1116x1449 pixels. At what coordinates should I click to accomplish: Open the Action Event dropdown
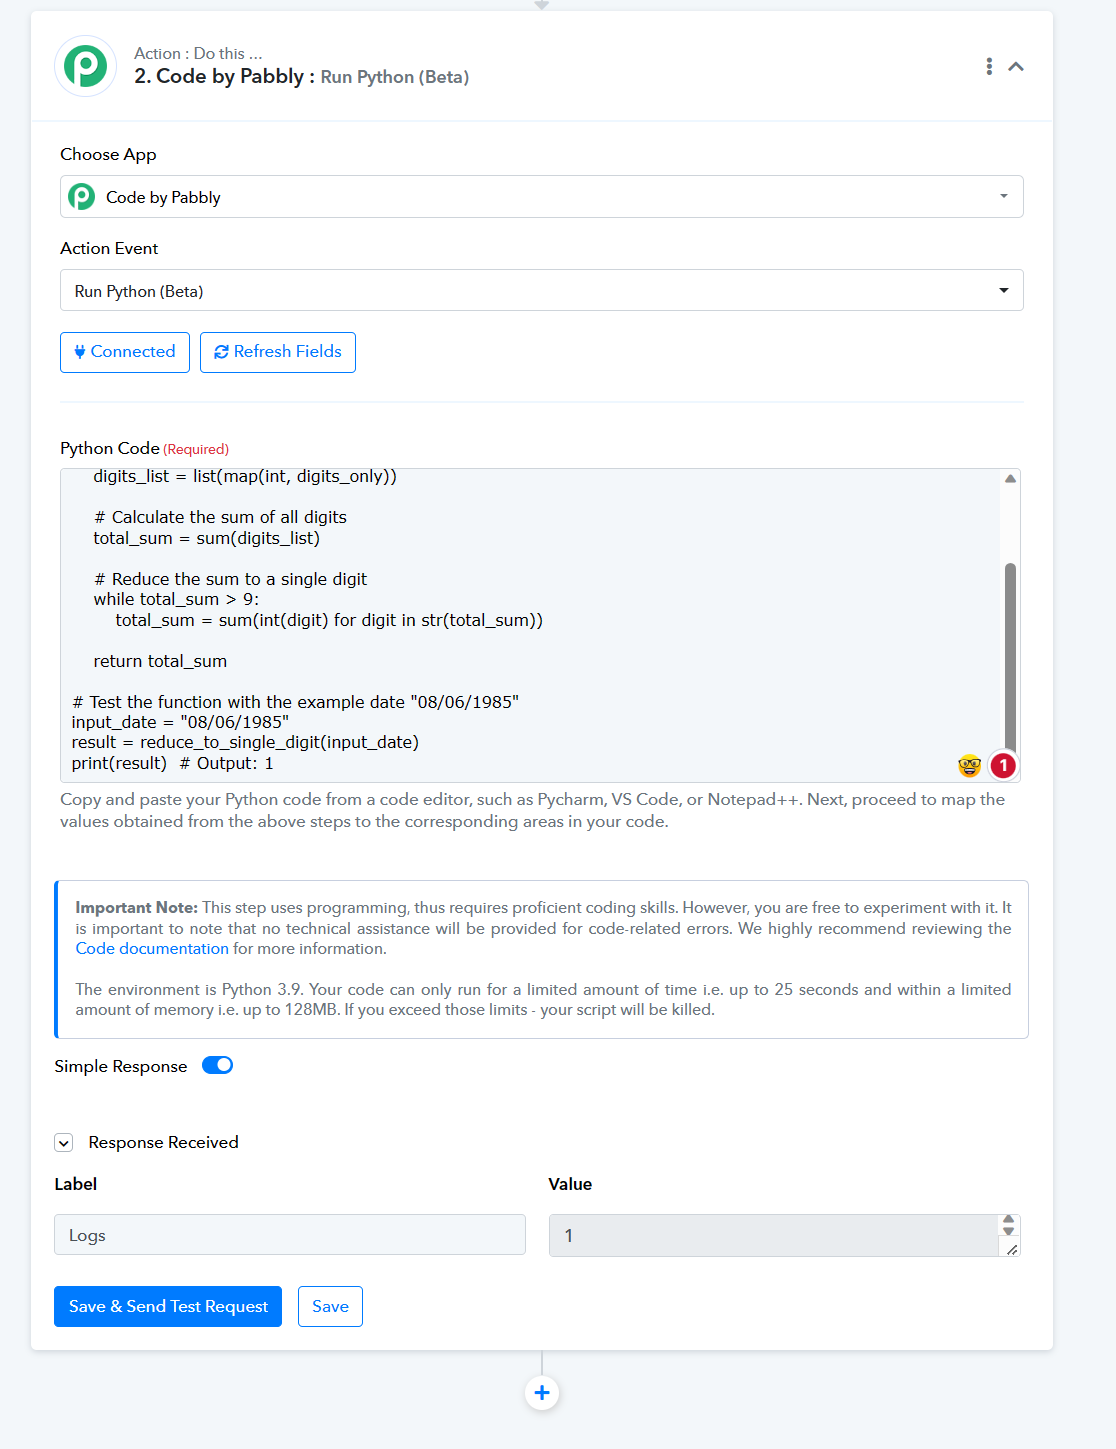pos(541,291)
